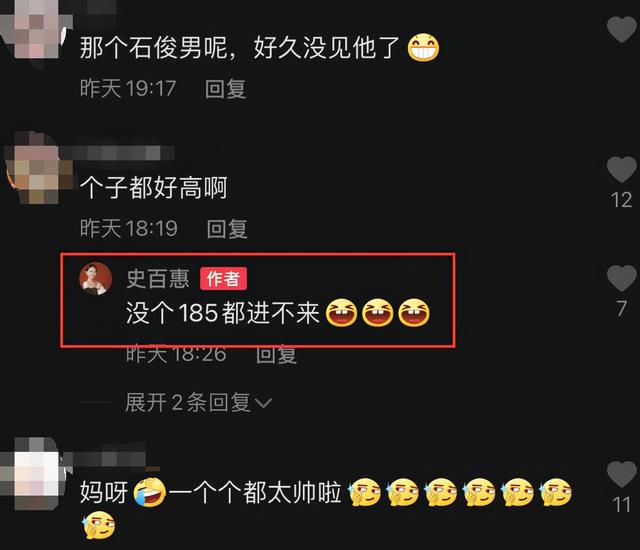Expand 展开2条回复 to show hidden replies
This screenshot has width=640, height=550.
(198, 403)
